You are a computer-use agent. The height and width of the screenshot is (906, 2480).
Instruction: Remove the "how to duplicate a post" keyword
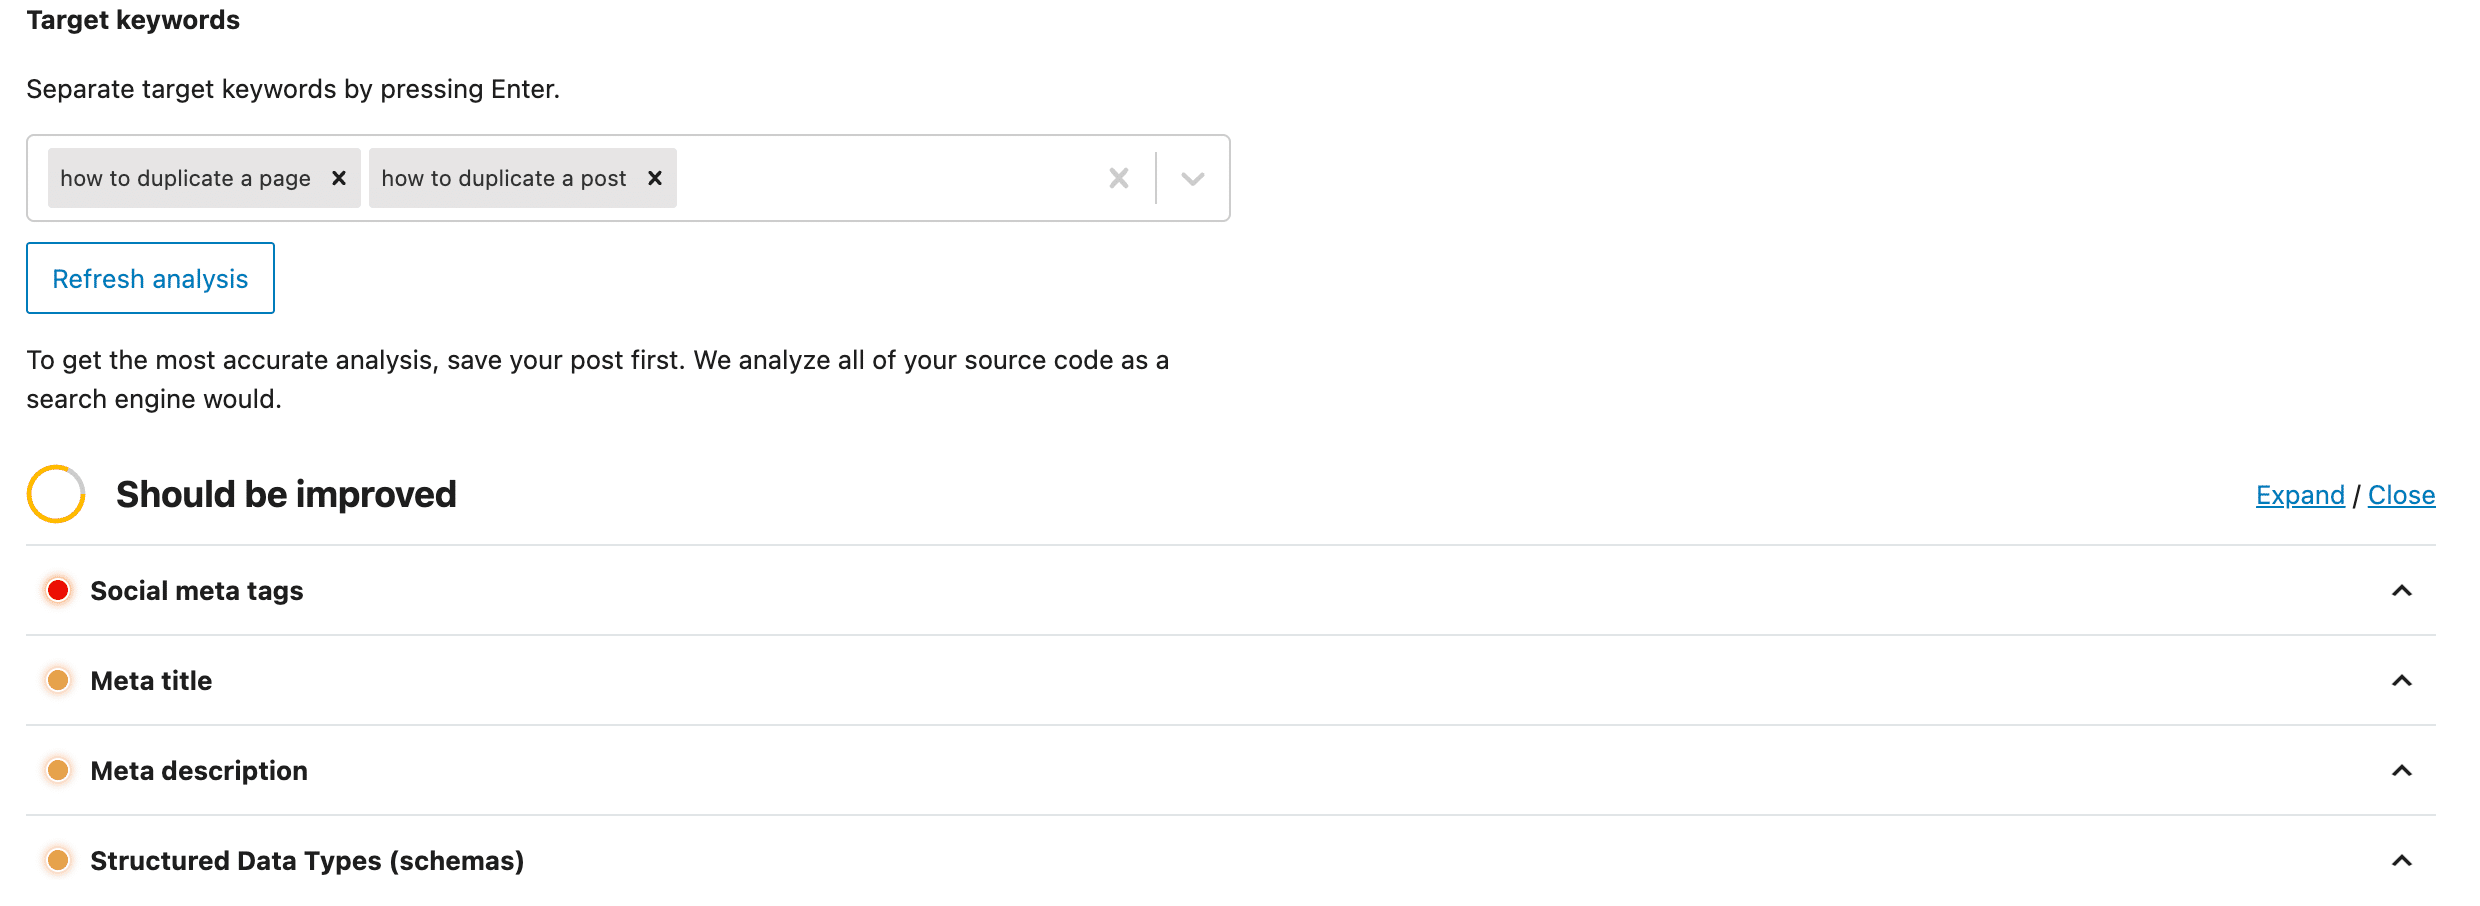[656, 177]
